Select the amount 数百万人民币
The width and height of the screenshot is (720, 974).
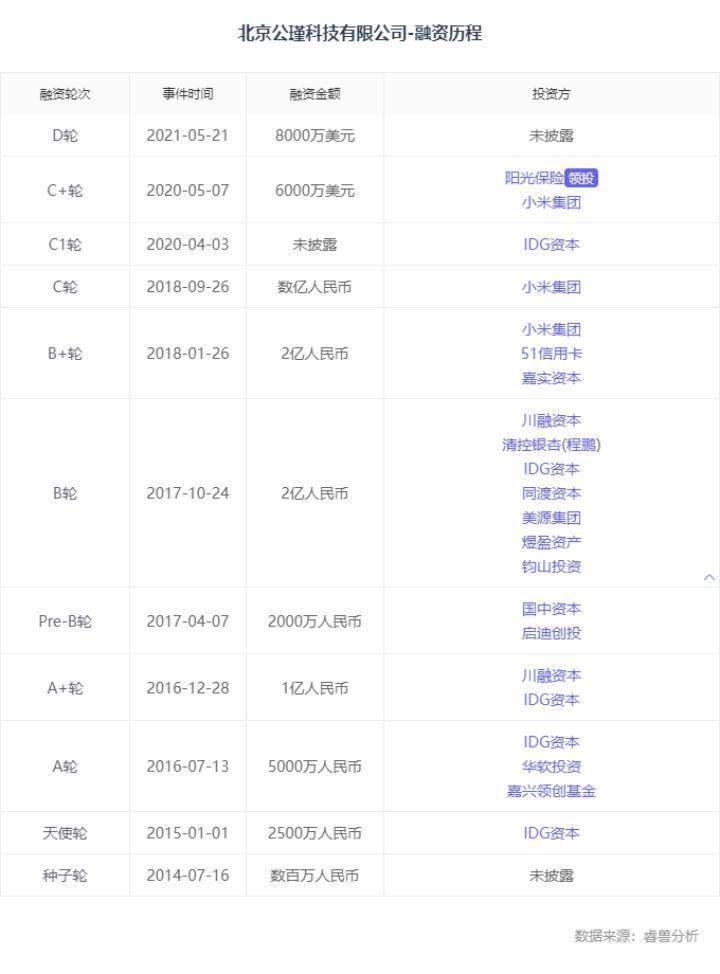click(x=314, y=875)
